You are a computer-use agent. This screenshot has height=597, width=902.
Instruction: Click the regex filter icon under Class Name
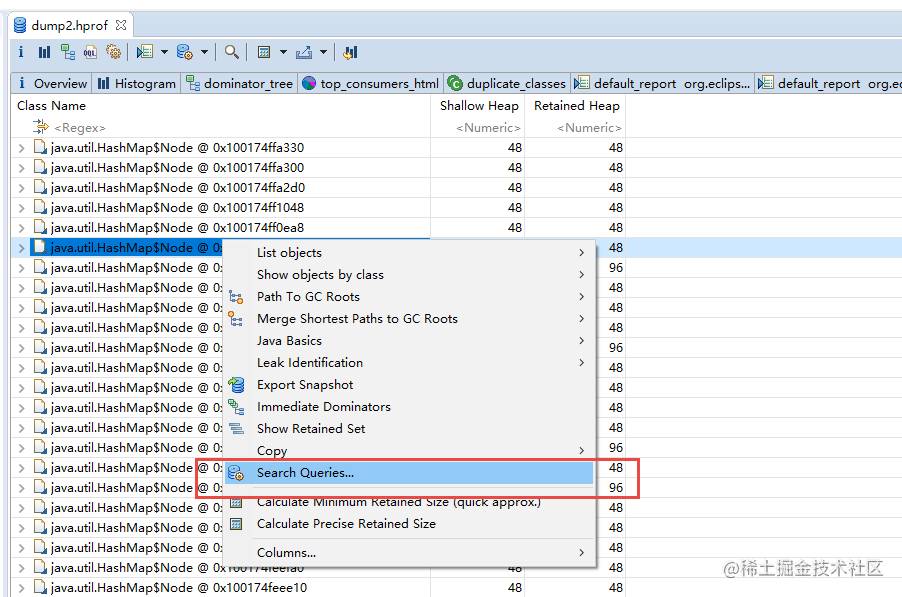[x=41, y=127]
